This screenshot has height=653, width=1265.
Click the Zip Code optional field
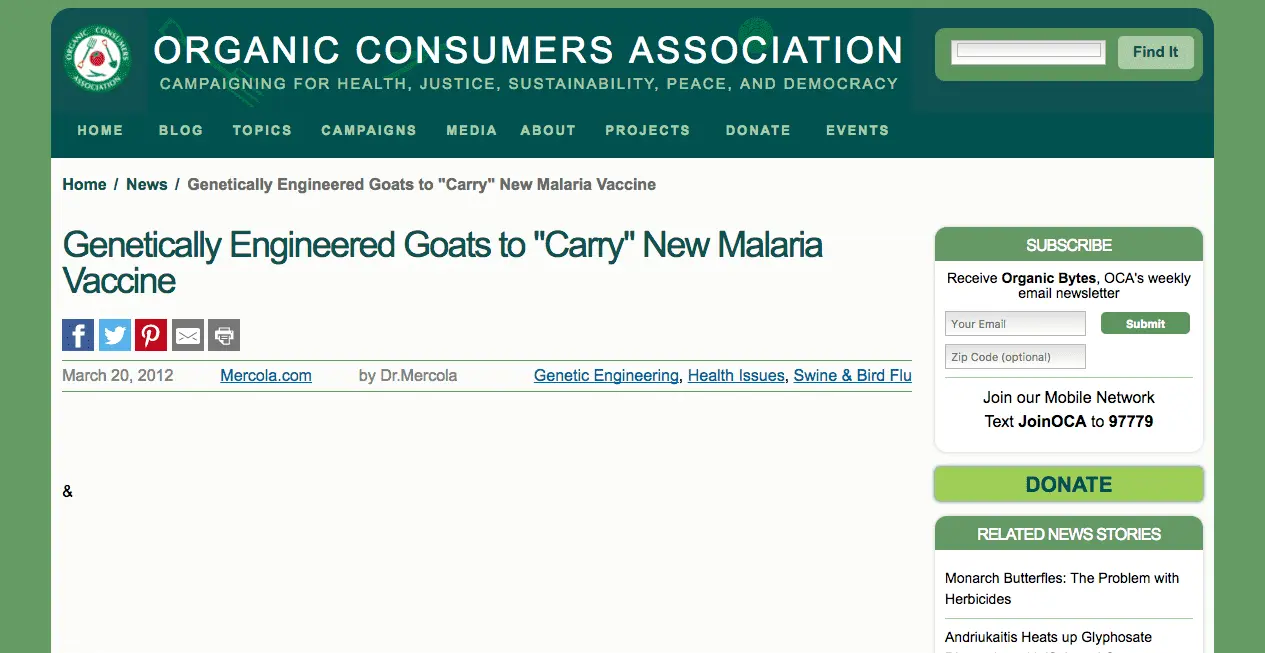click(x=1015, y=357)
